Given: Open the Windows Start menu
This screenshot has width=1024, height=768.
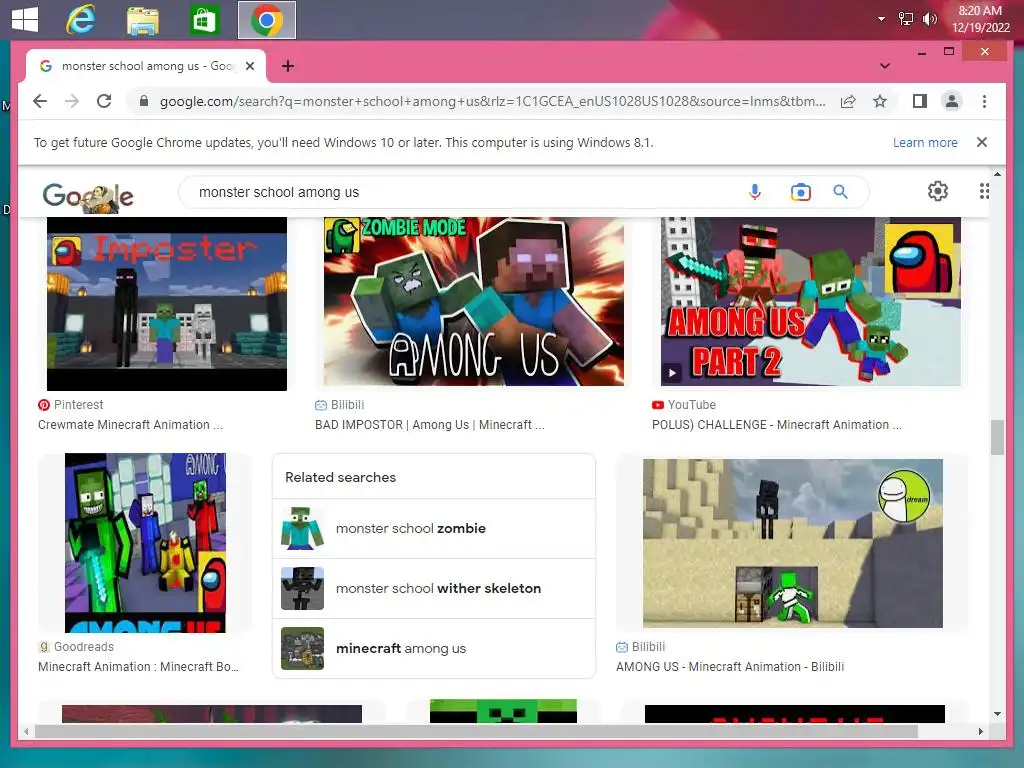Looking at the screenshot, I should (x=25, y=19).
